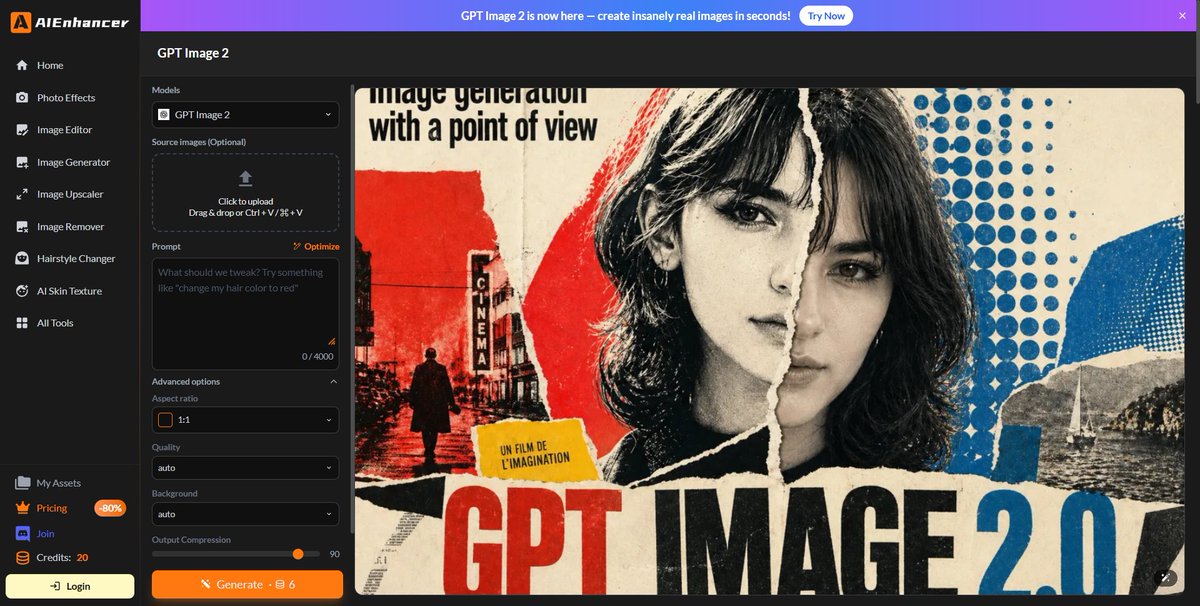
Task: Click the AI Skin Texture icon
Action: (x=22, y=291)
